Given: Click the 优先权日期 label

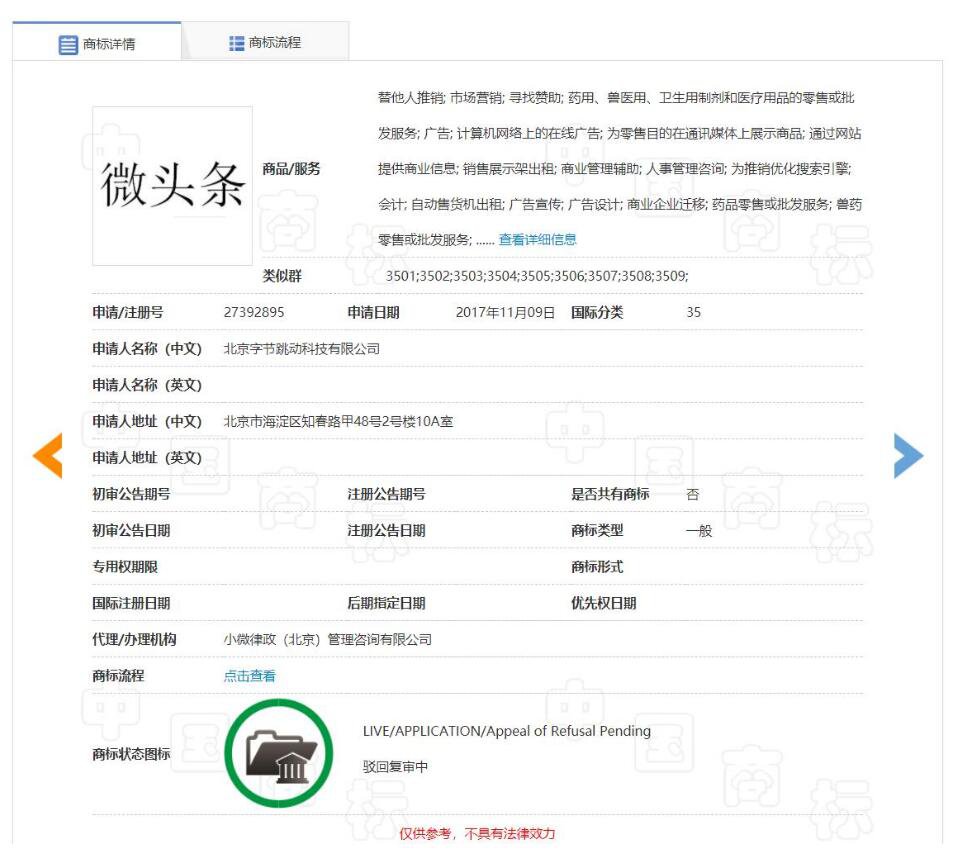Looking at the screenshot, I should pos(604,603).
